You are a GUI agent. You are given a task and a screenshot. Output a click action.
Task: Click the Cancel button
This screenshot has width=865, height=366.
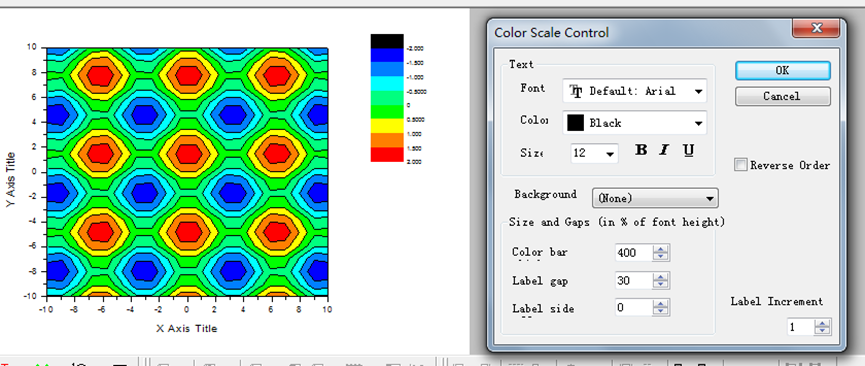point(782,96)
